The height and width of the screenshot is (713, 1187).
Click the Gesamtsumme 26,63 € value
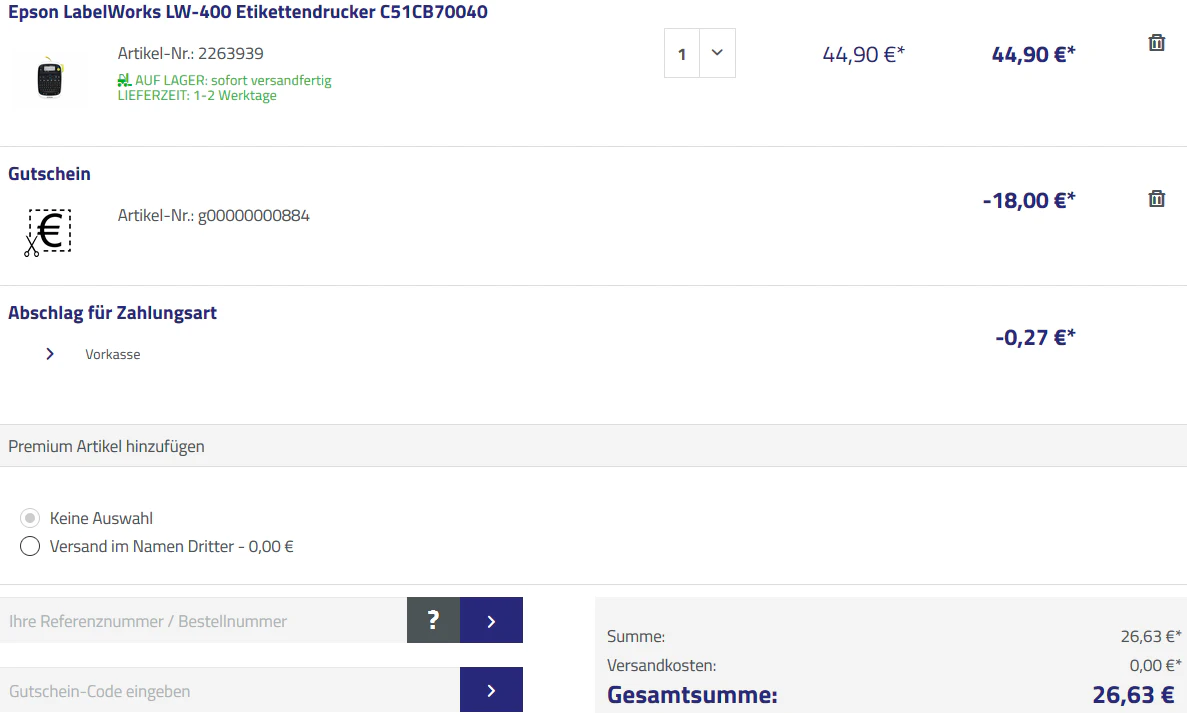tap(1132, 695)
